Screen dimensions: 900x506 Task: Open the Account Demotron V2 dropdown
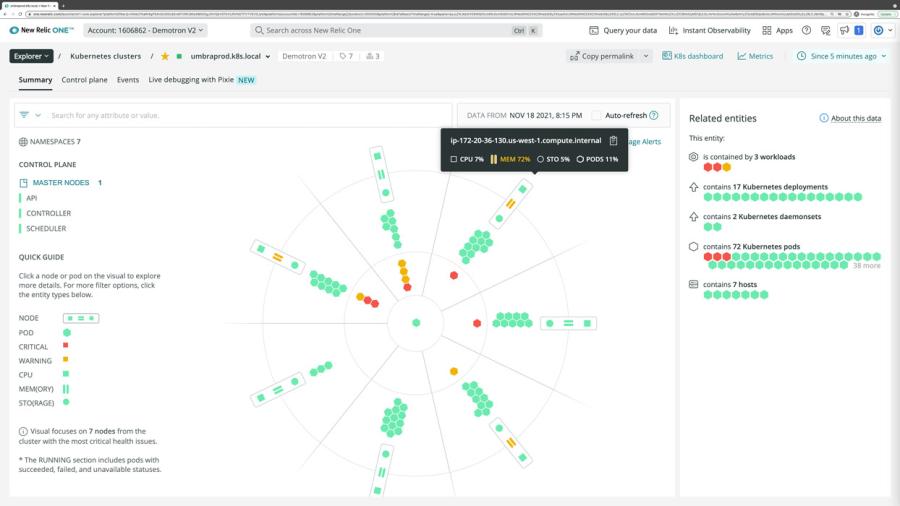click(x=145, y=30)
